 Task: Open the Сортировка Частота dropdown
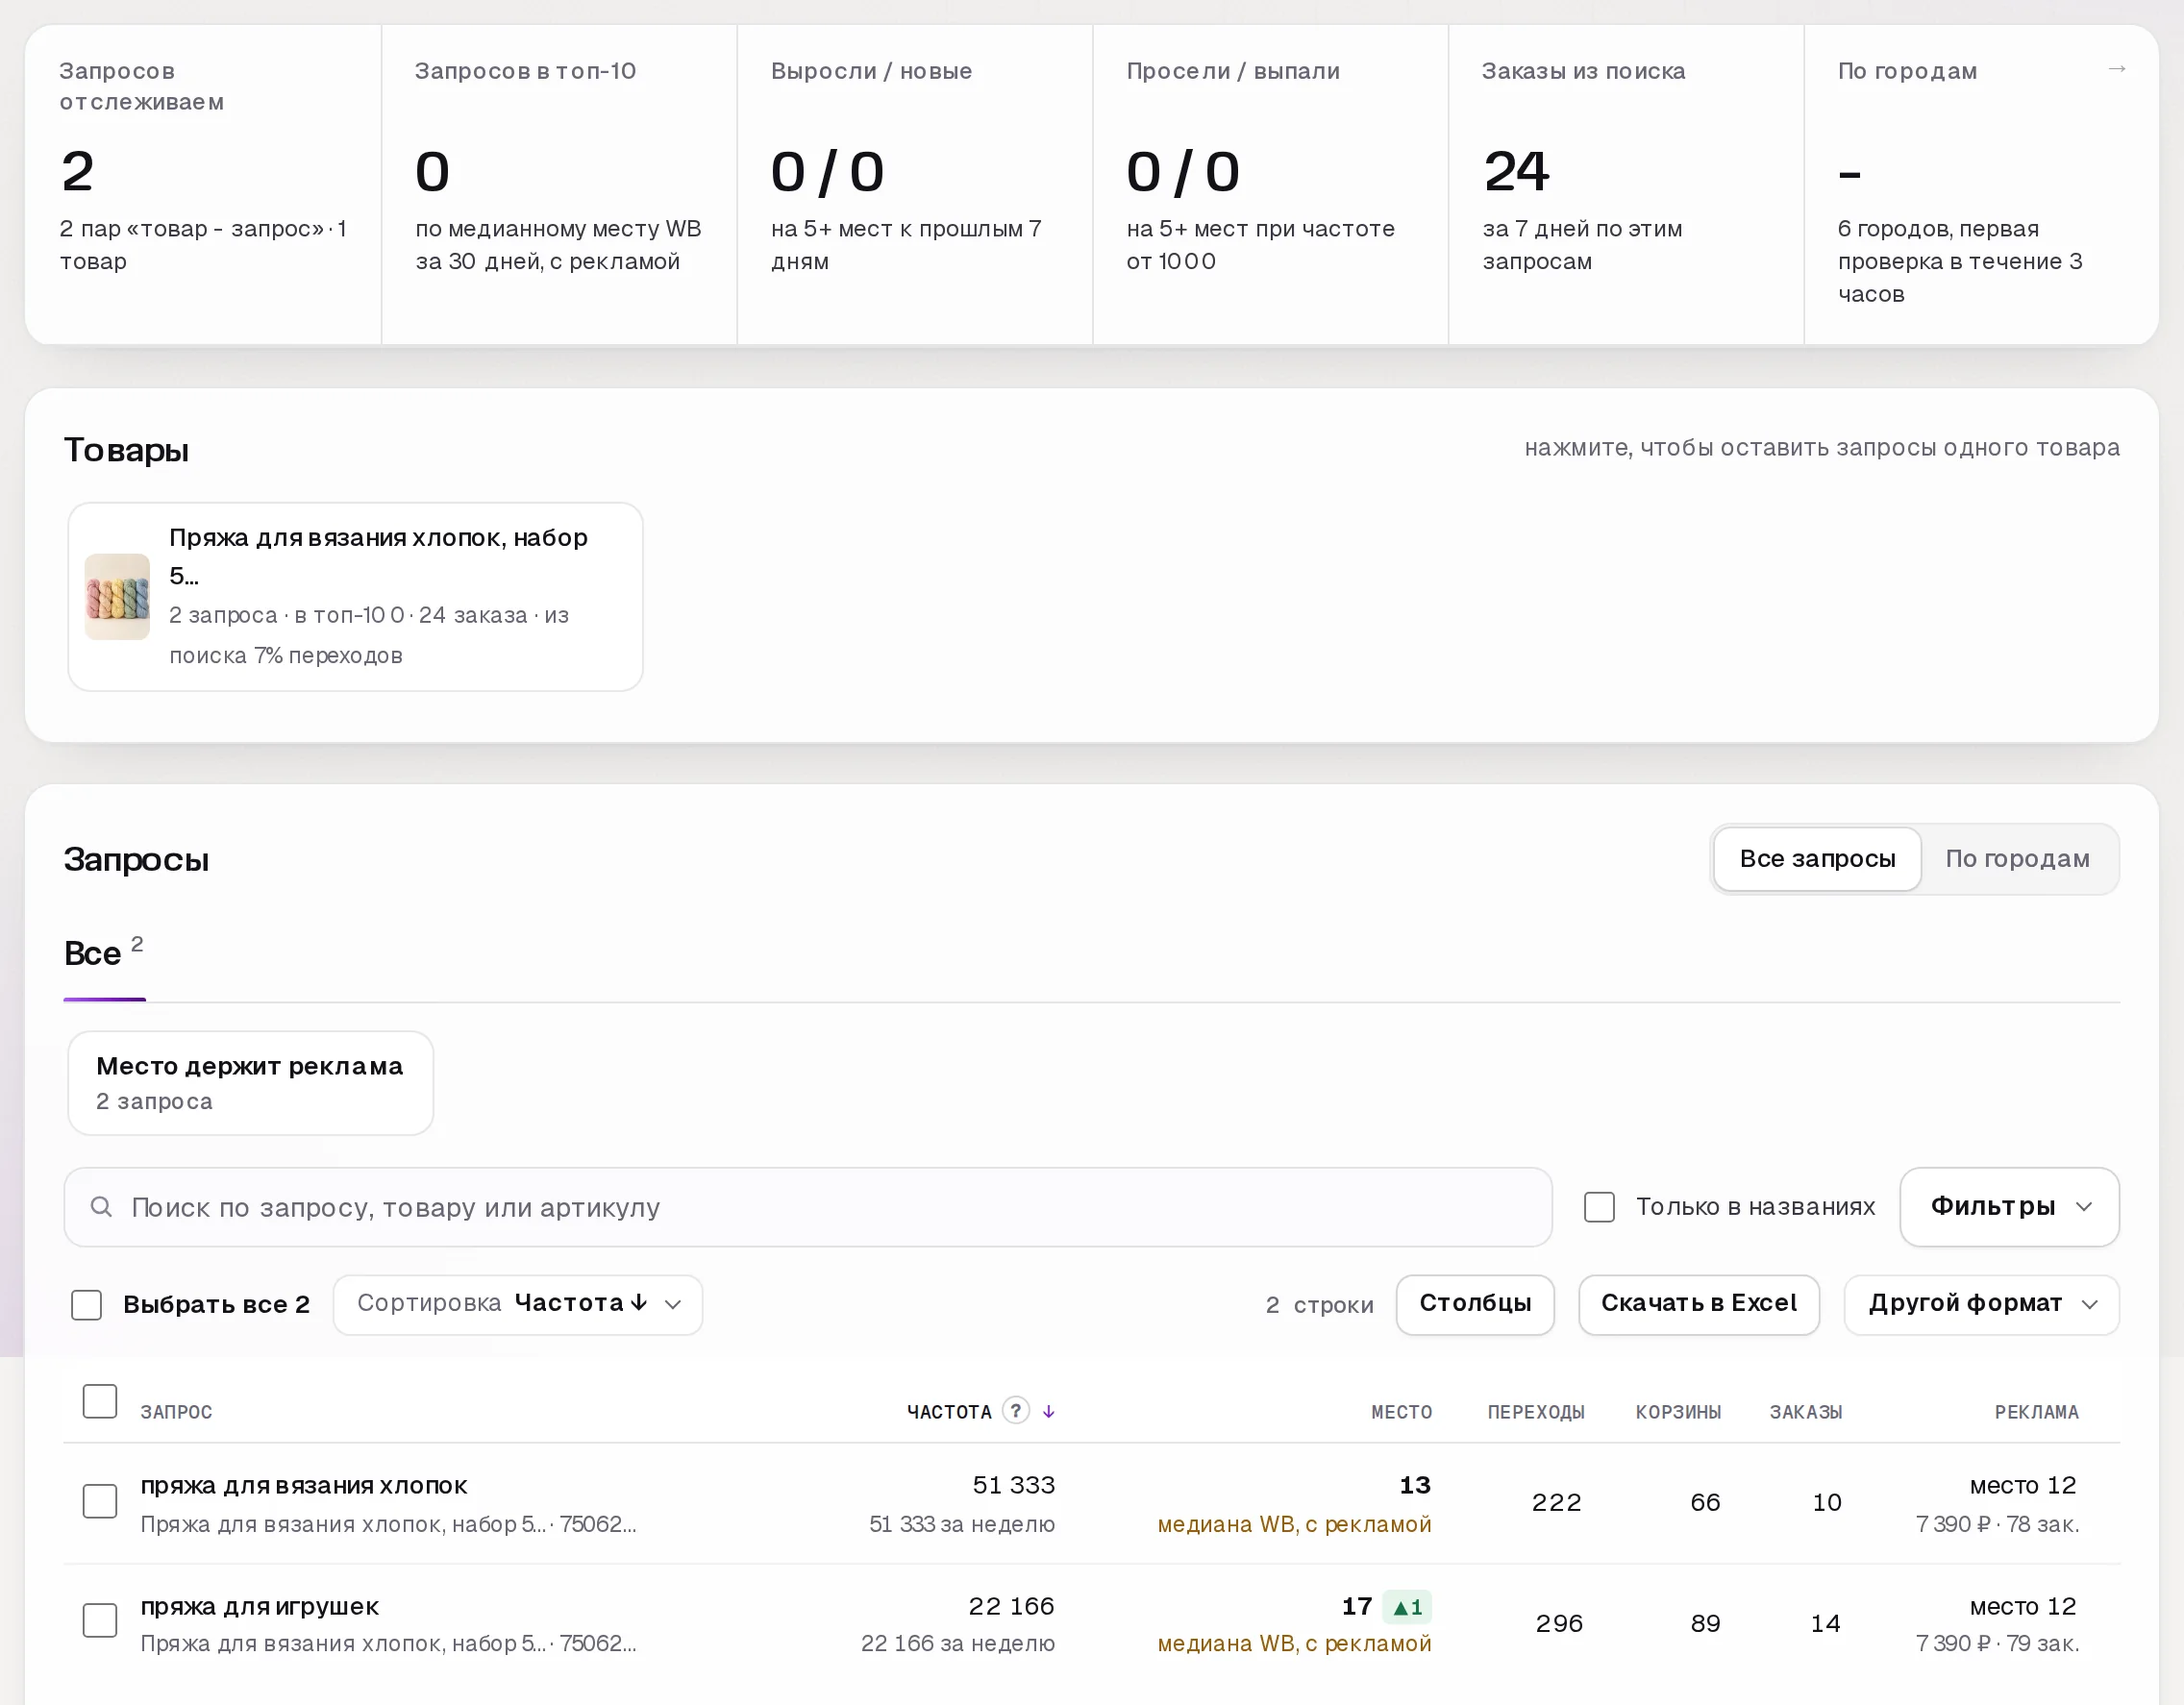click(518, 1304)
